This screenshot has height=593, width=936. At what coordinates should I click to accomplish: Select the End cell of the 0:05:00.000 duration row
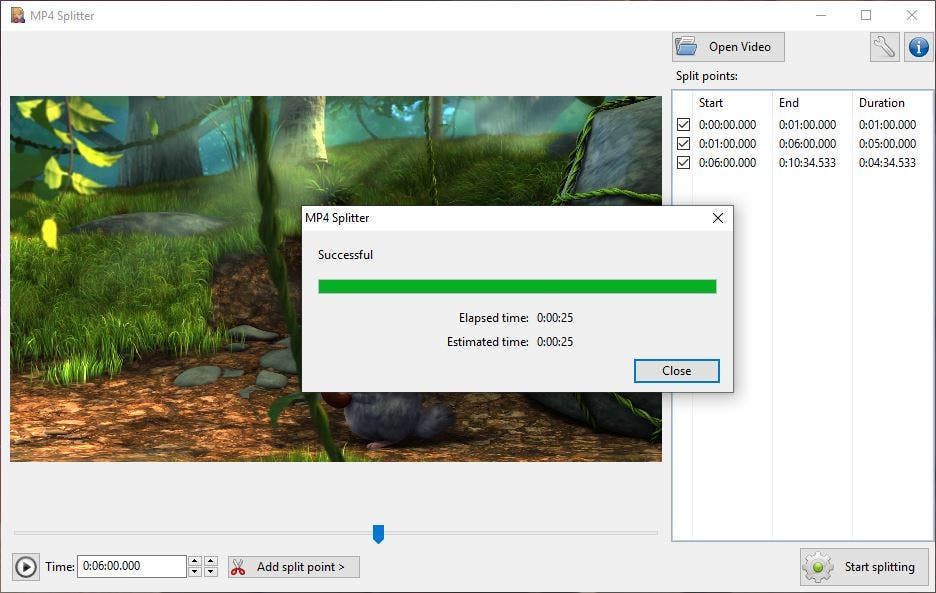[807, 144]
